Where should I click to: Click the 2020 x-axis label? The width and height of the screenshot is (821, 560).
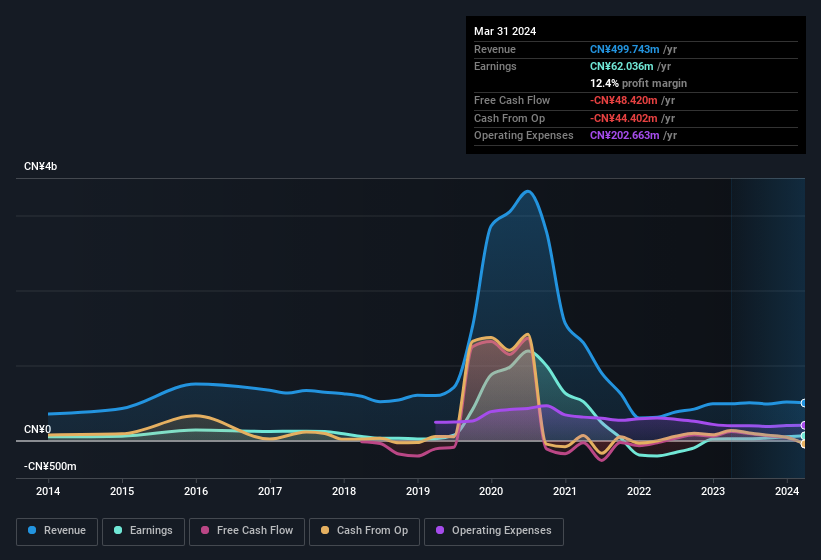click(491, 491)
